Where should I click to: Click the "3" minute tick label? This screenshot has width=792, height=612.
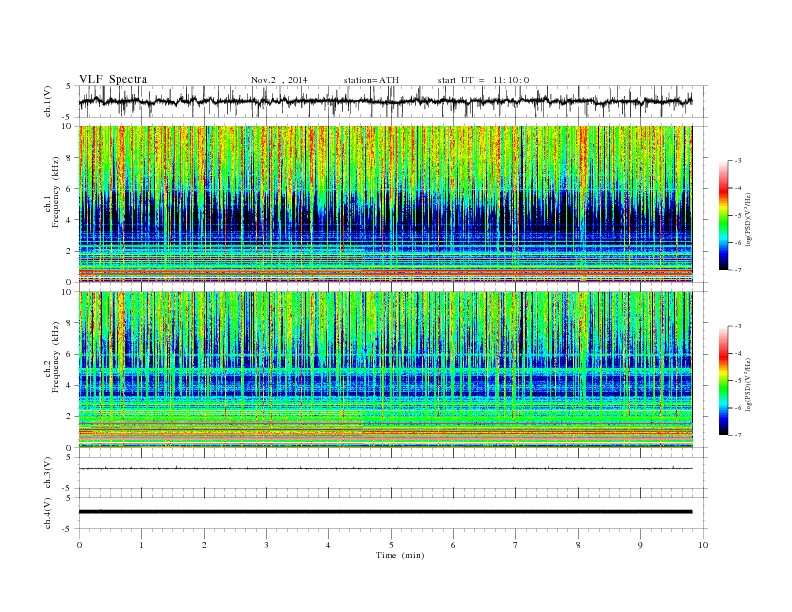pyautogui.click(x=266, y=545)
